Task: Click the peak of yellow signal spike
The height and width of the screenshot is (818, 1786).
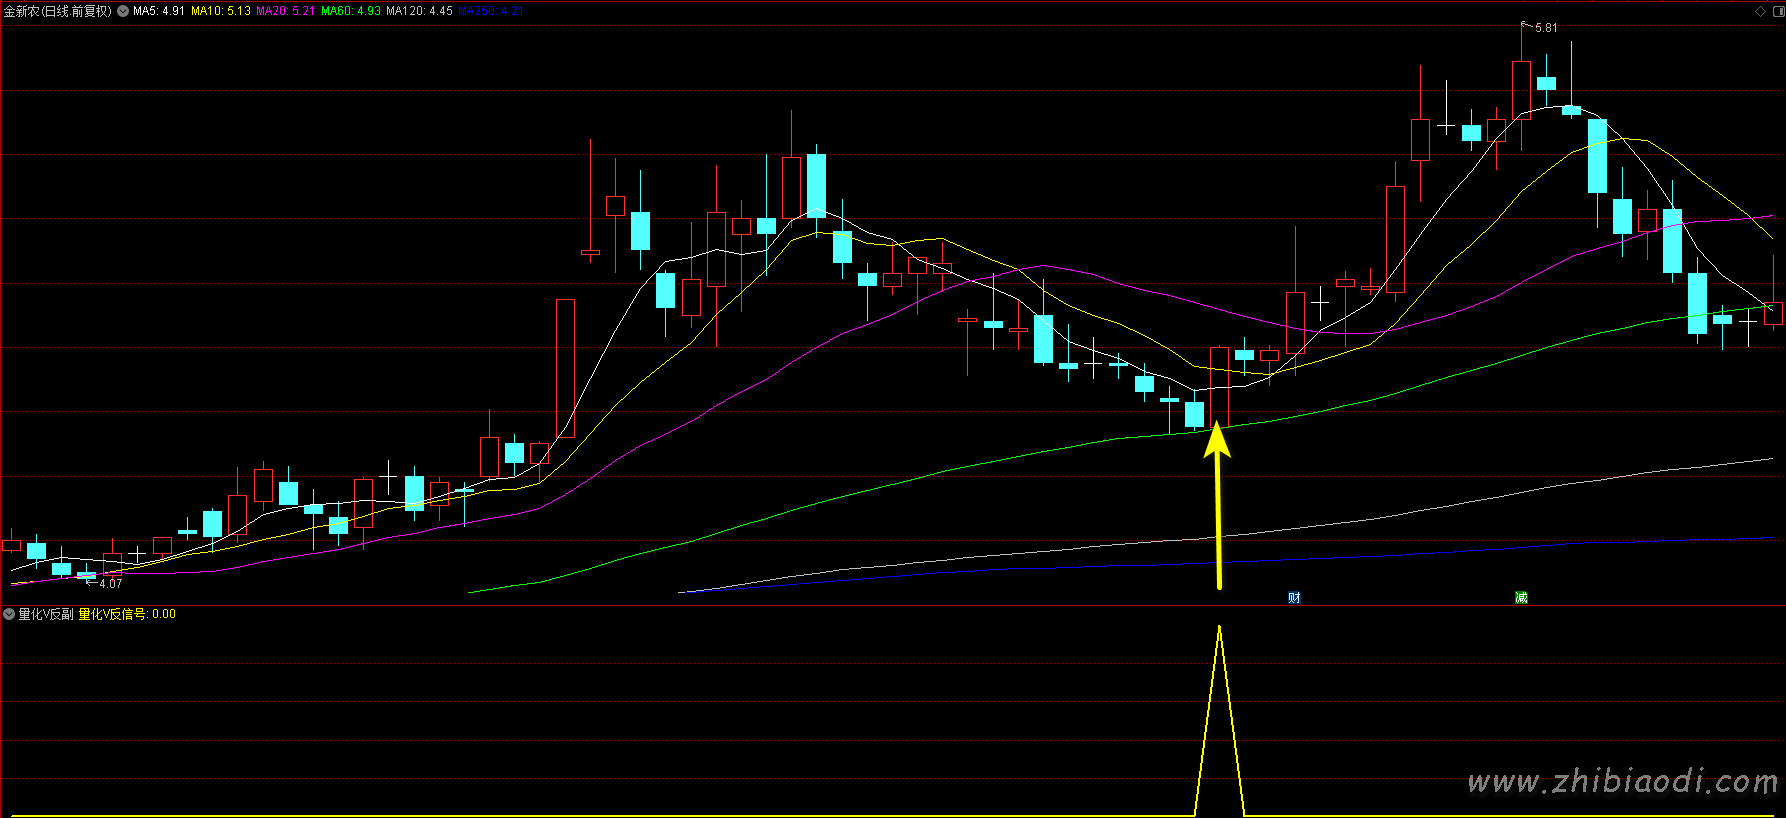Action: point(1219,629)
